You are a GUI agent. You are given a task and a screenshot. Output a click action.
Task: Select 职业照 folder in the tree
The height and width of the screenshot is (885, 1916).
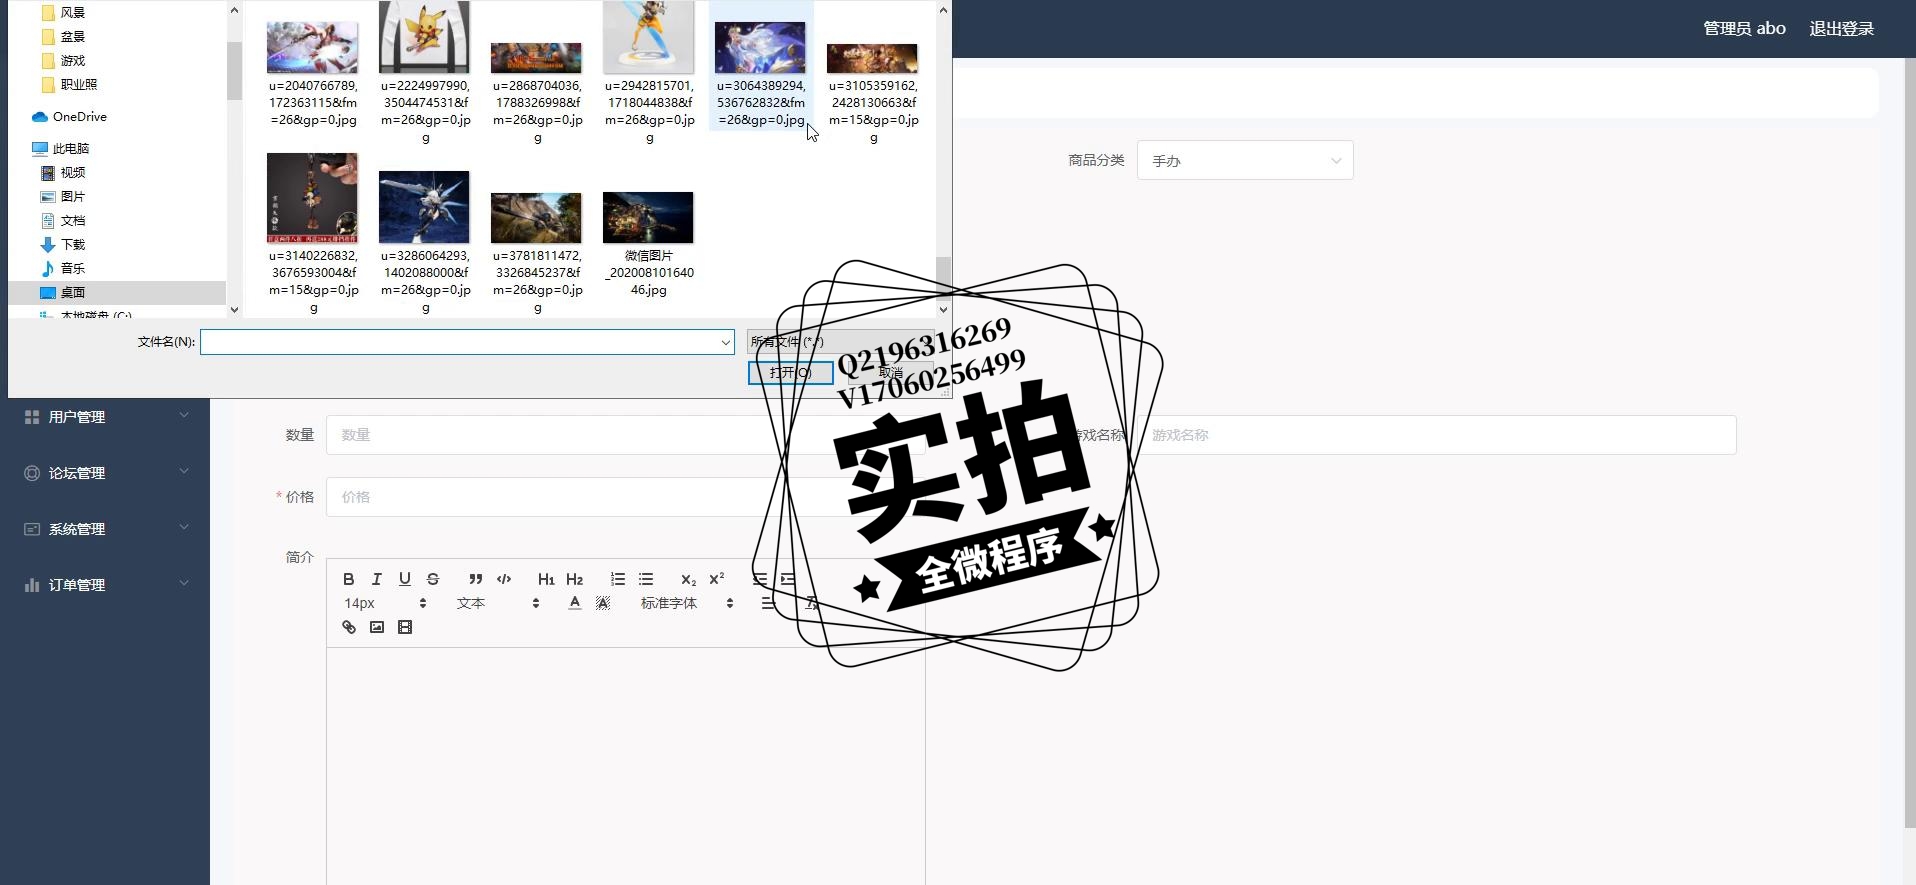tap(70, 84)
